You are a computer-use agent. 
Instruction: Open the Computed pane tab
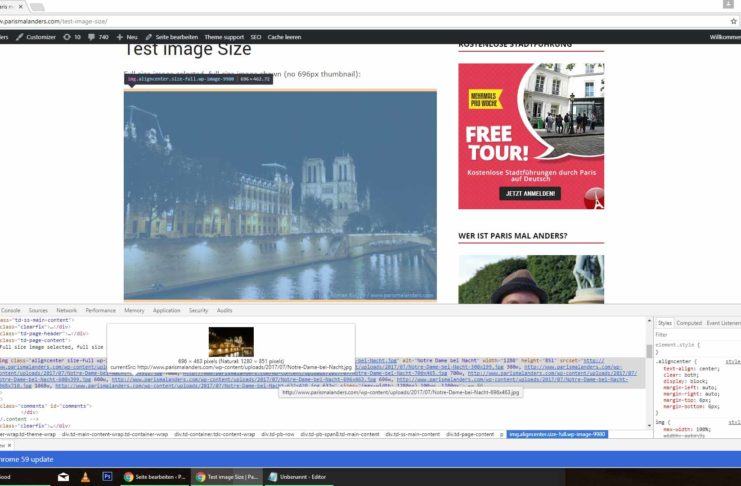[689, 323]
